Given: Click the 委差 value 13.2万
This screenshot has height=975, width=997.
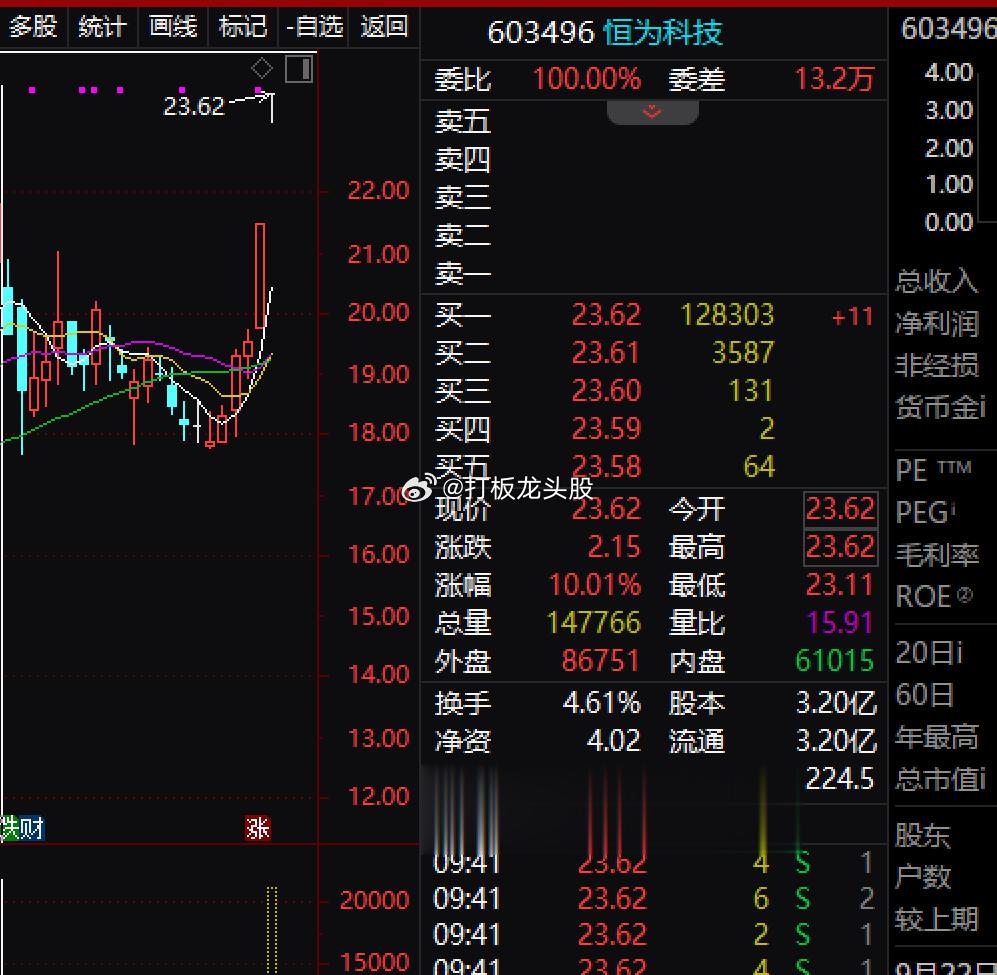Looking at the screenshot, I should tap(834, 80).
